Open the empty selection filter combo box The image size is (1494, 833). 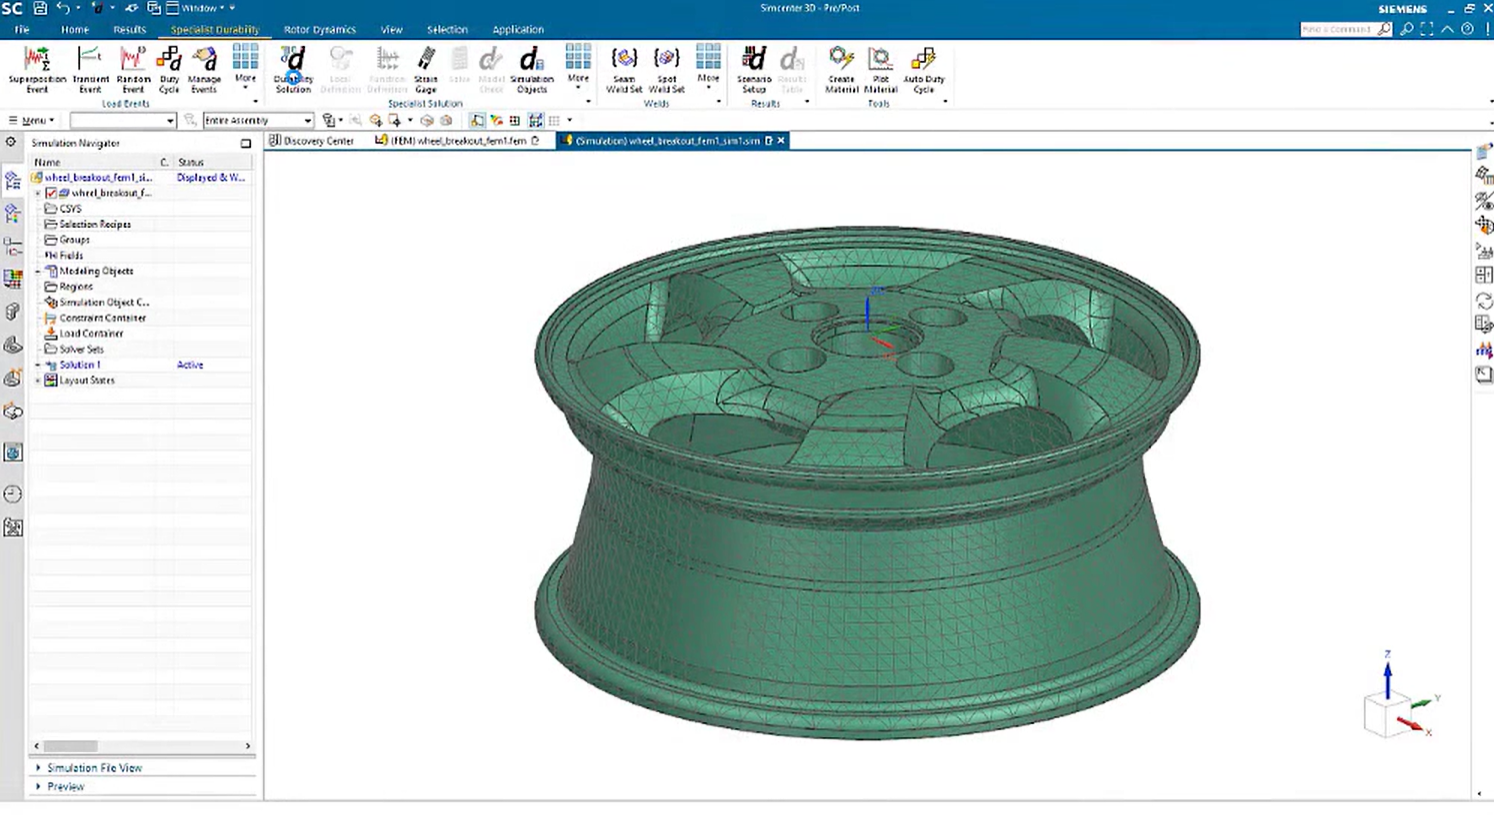[123, 120]
